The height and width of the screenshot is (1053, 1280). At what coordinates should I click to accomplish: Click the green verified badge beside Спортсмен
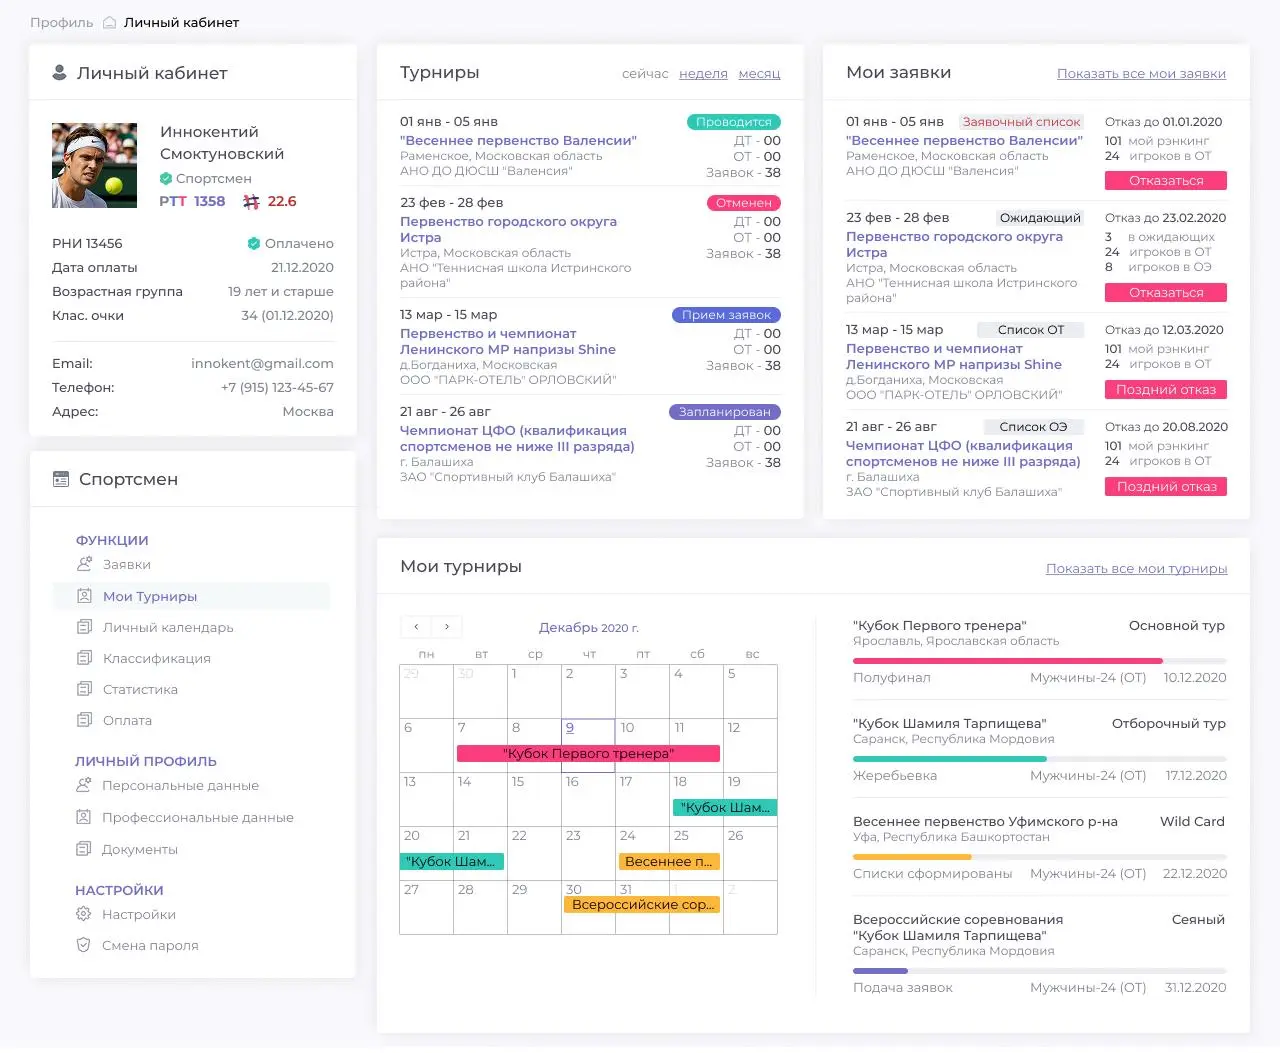[166, 178]
